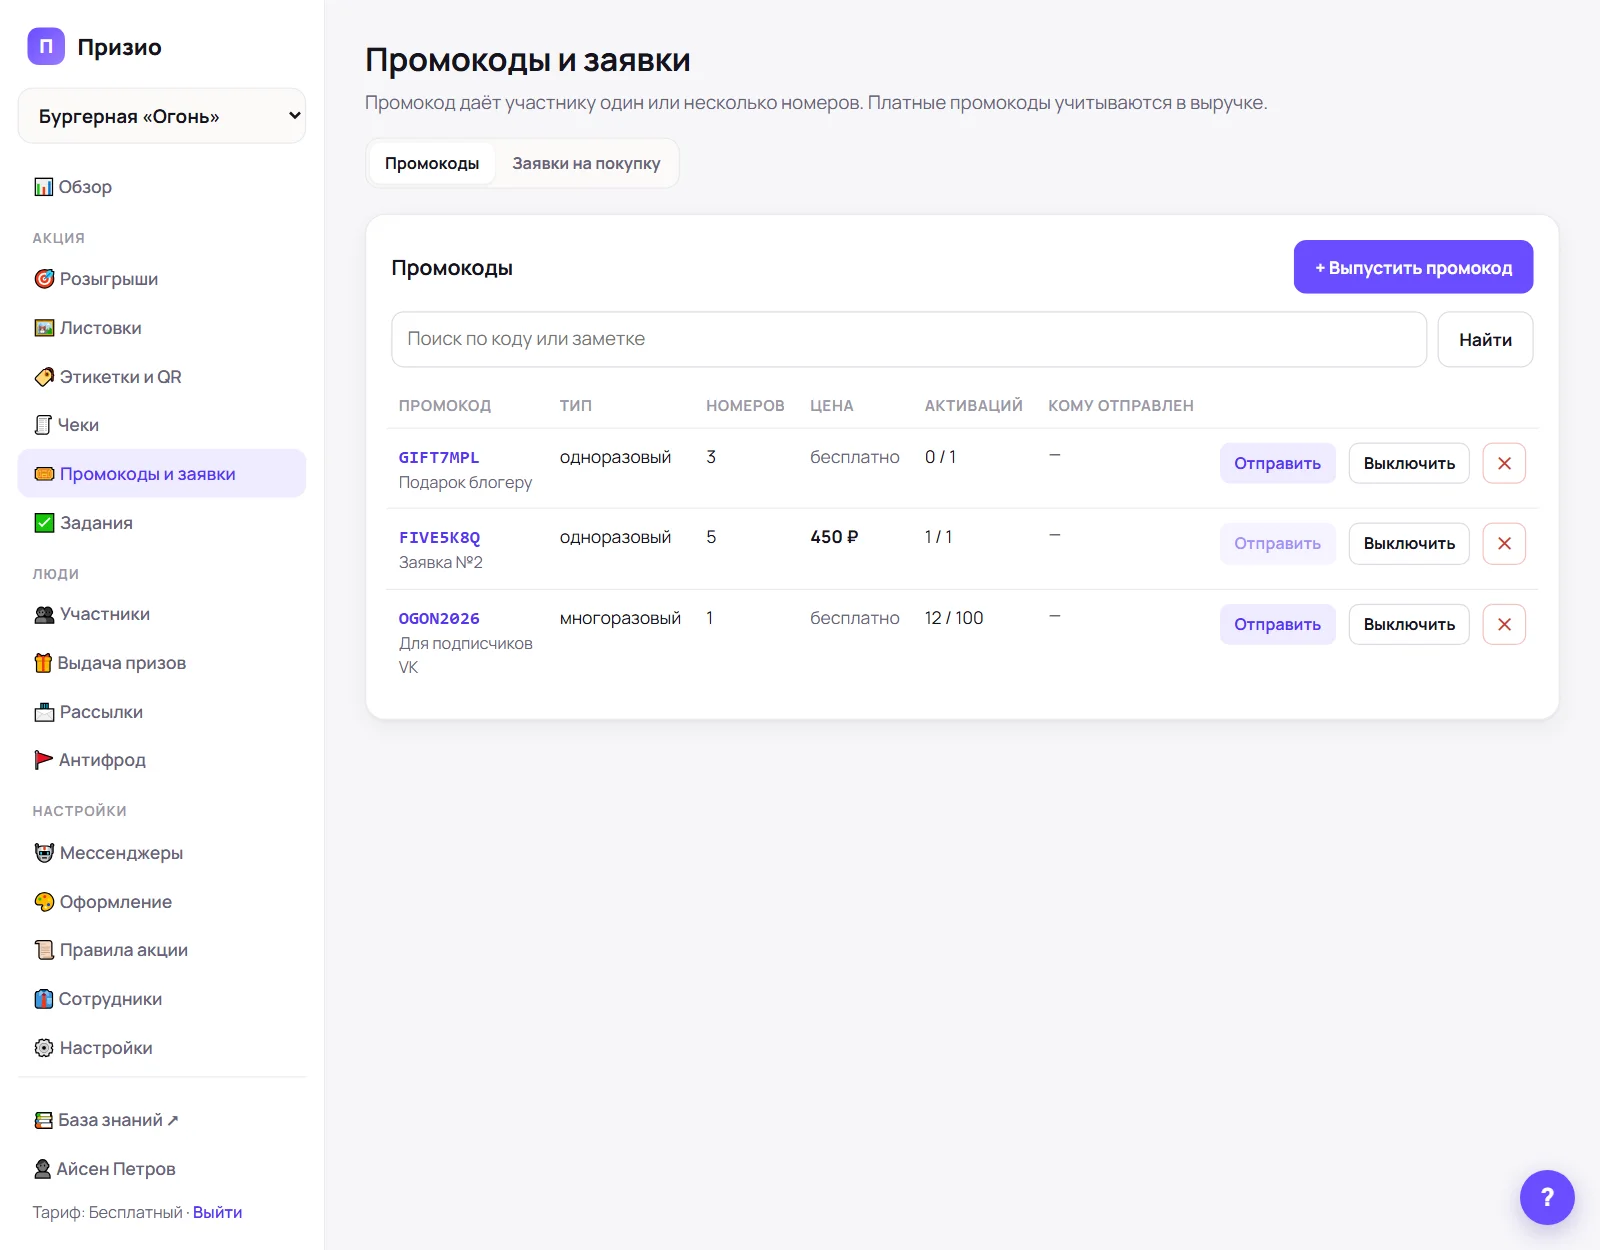Delete promo code OGON2026
1600x1250 pixels.
coord(1504,625)
